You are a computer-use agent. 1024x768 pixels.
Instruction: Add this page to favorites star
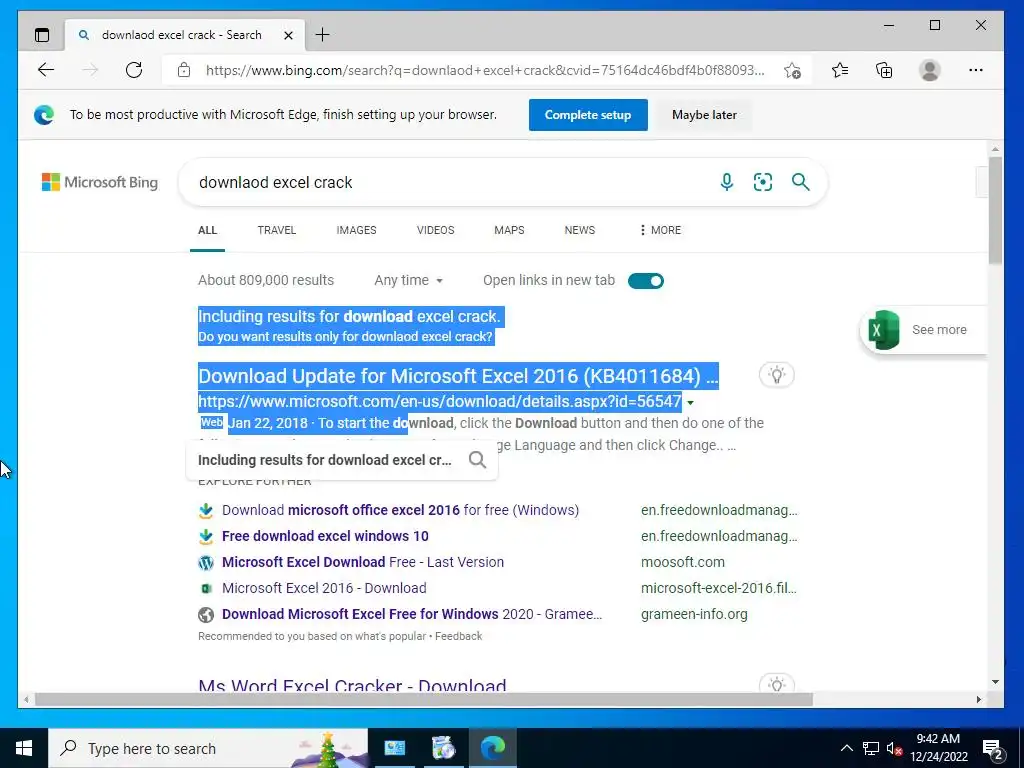(792, 71)
